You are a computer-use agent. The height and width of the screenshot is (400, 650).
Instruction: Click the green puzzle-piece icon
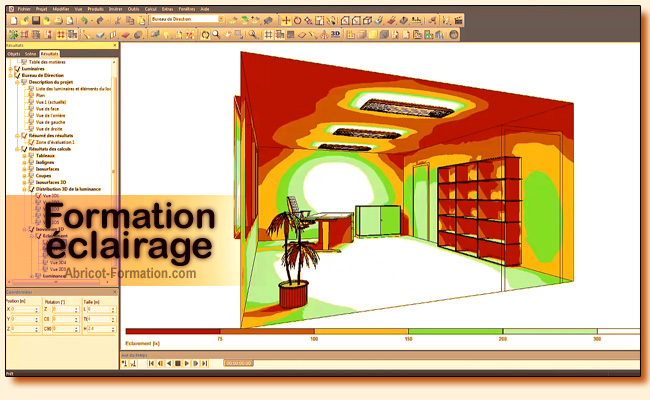click(13, 35)
